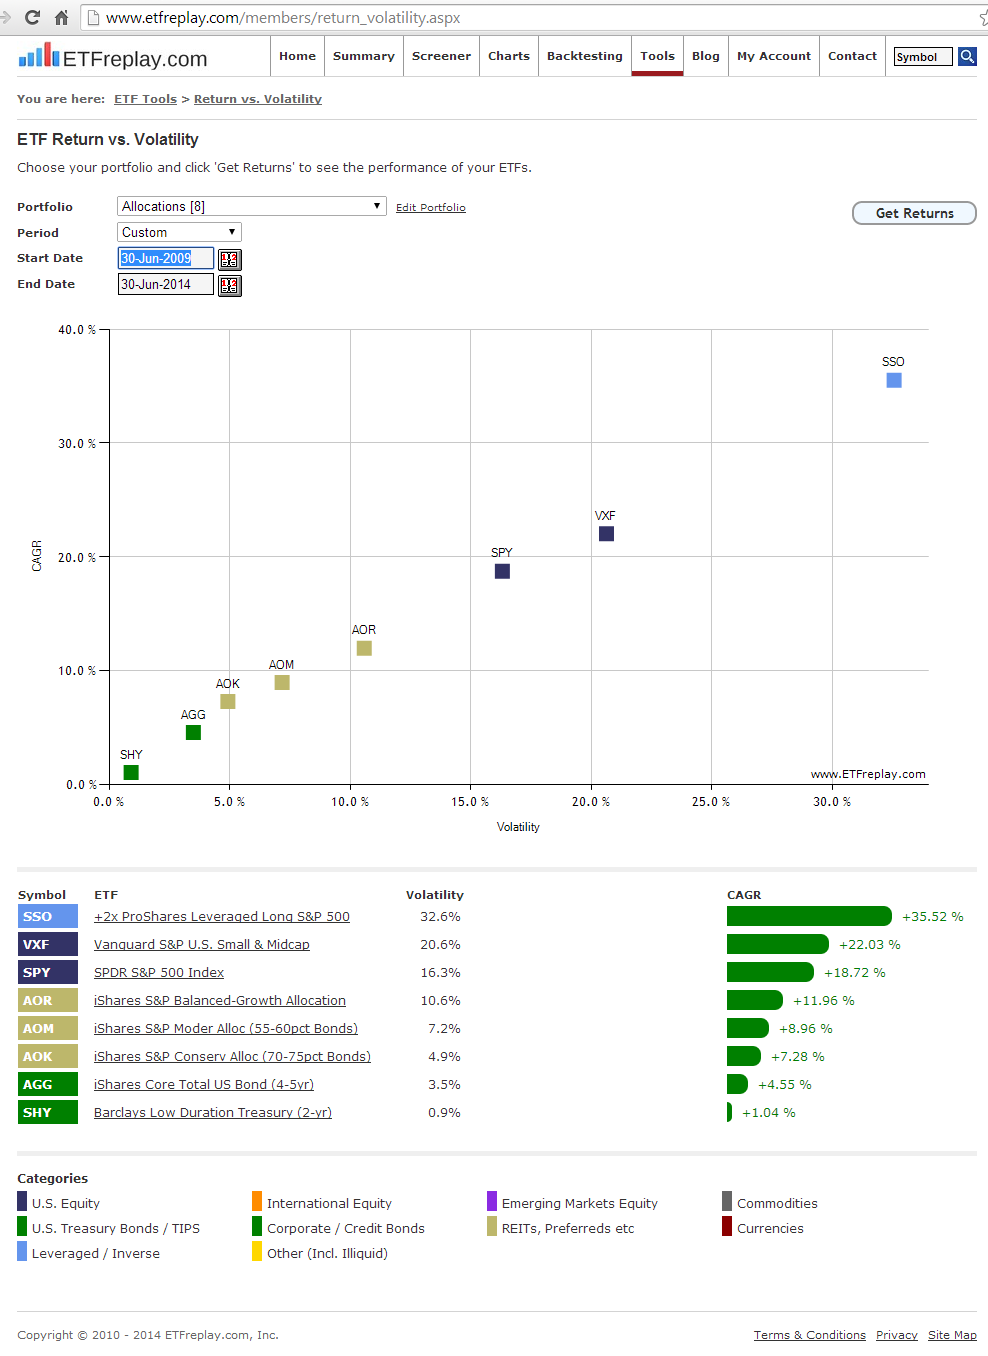Open the Backtesting menu item
988x1356 pixels.
585,56
